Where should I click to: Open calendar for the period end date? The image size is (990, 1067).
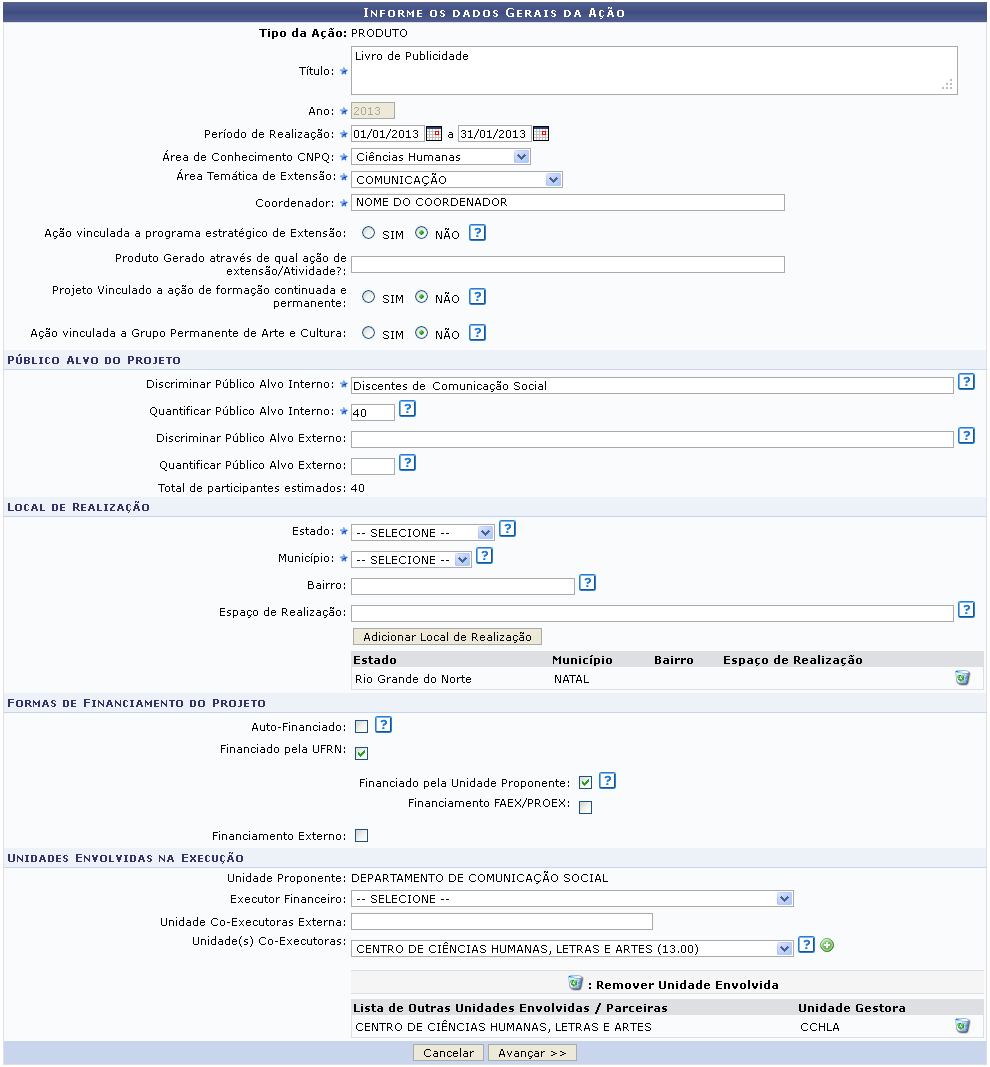pyautogui.click(x=540, y=134)
